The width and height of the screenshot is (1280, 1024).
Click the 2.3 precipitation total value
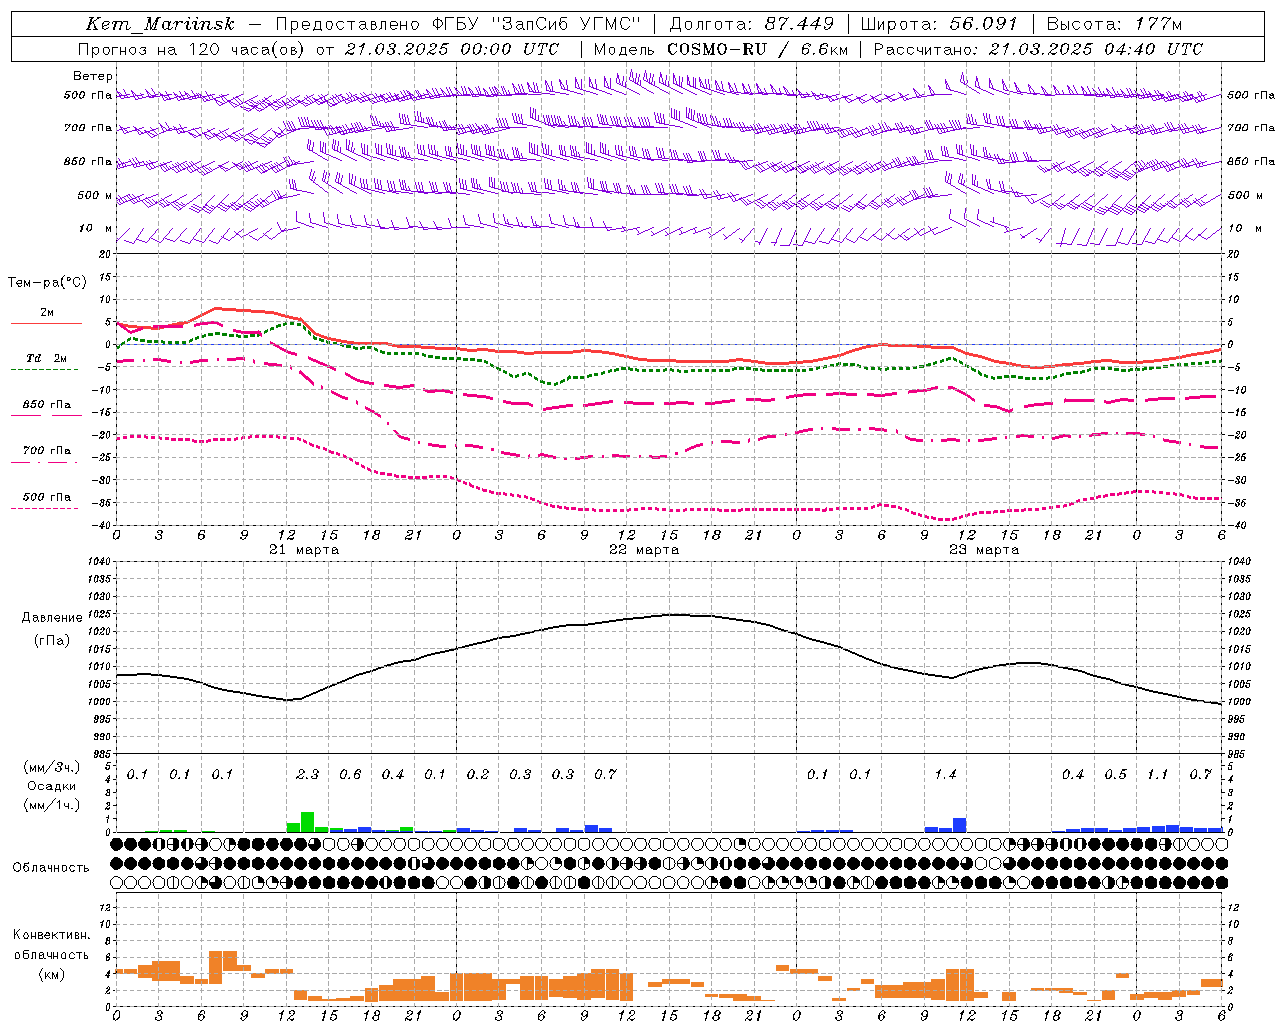click(x=307, y=774)
